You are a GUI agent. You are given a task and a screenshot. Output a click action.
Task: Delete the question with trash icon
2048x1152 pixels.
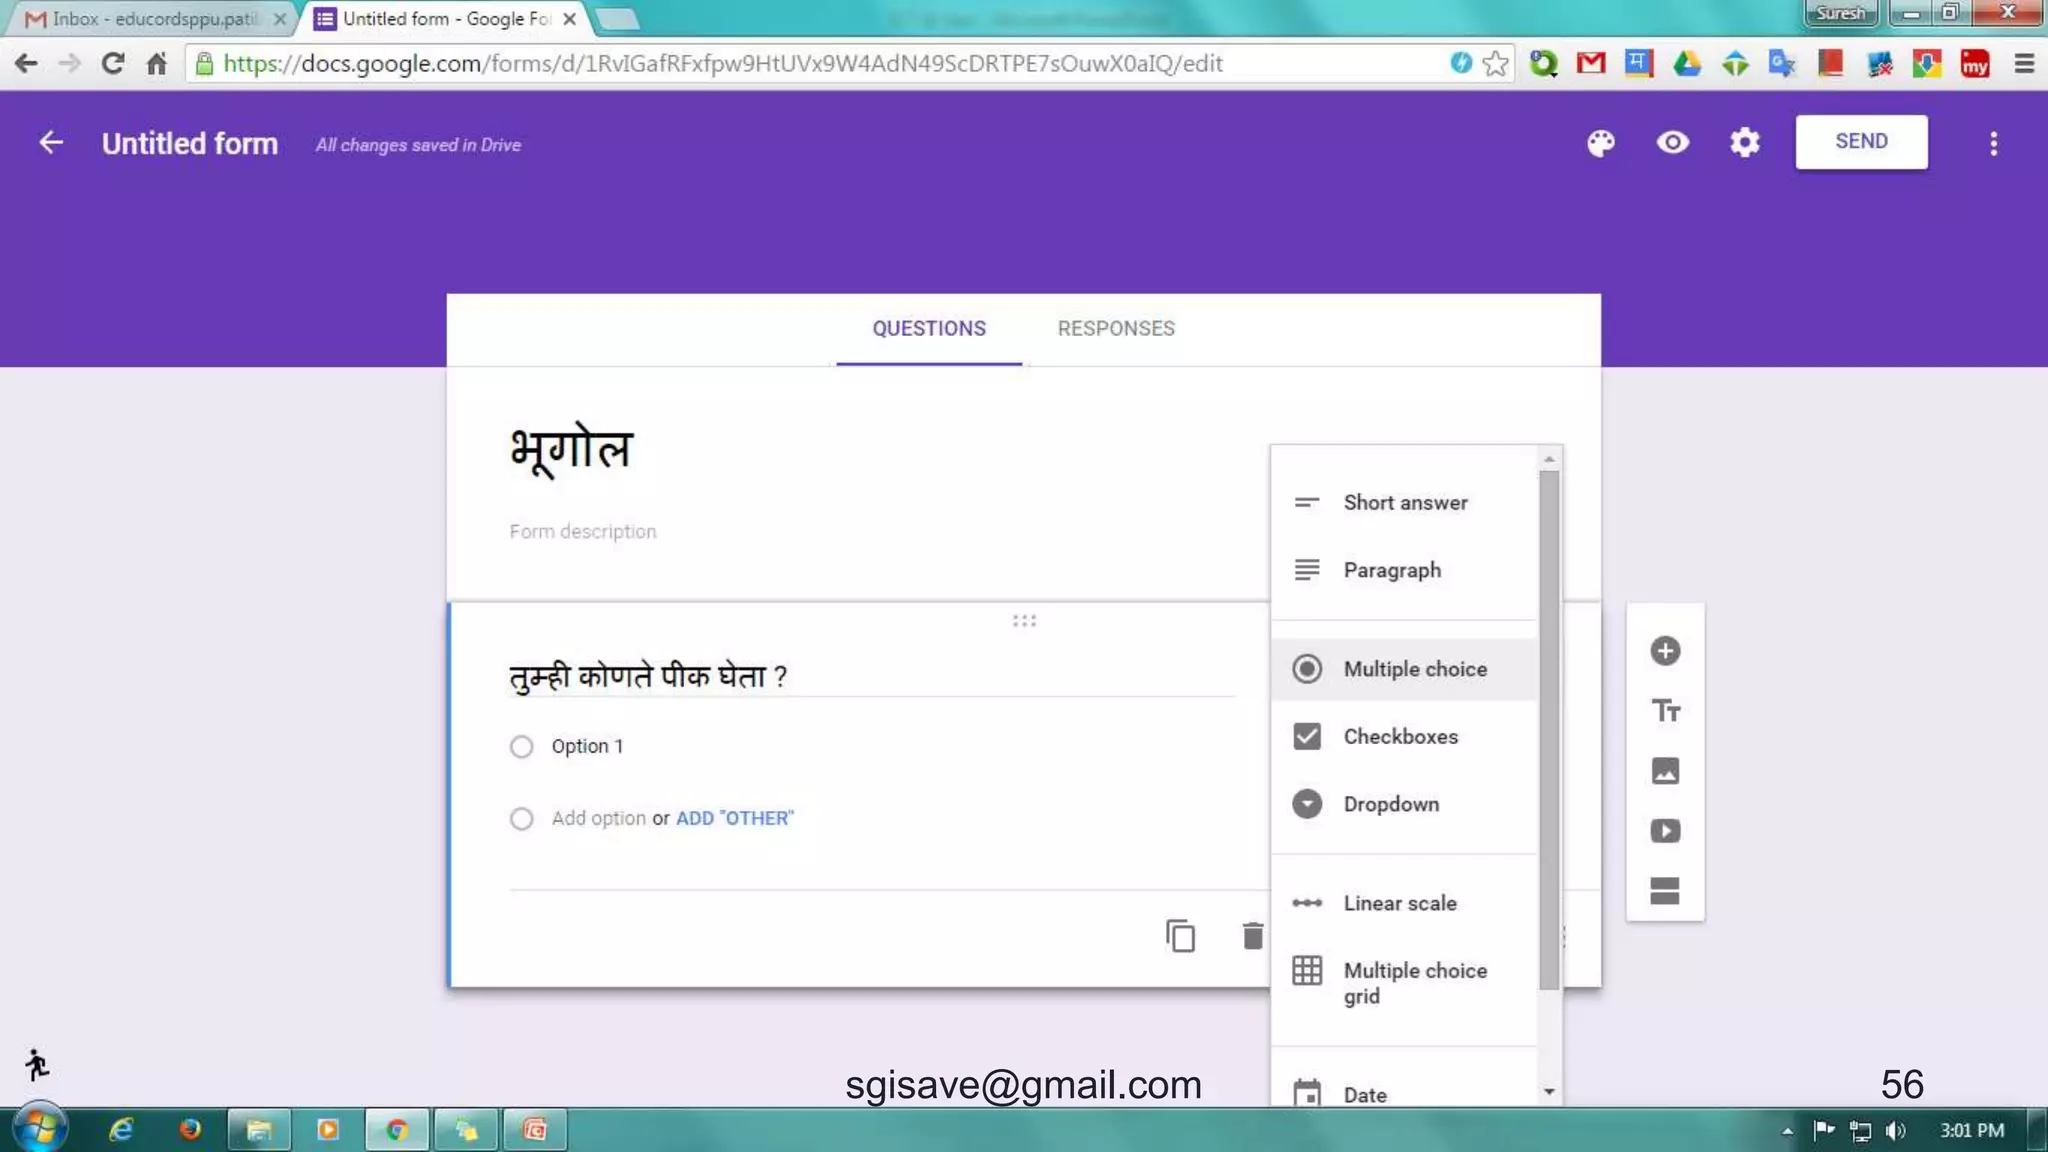coord(1252,936)
